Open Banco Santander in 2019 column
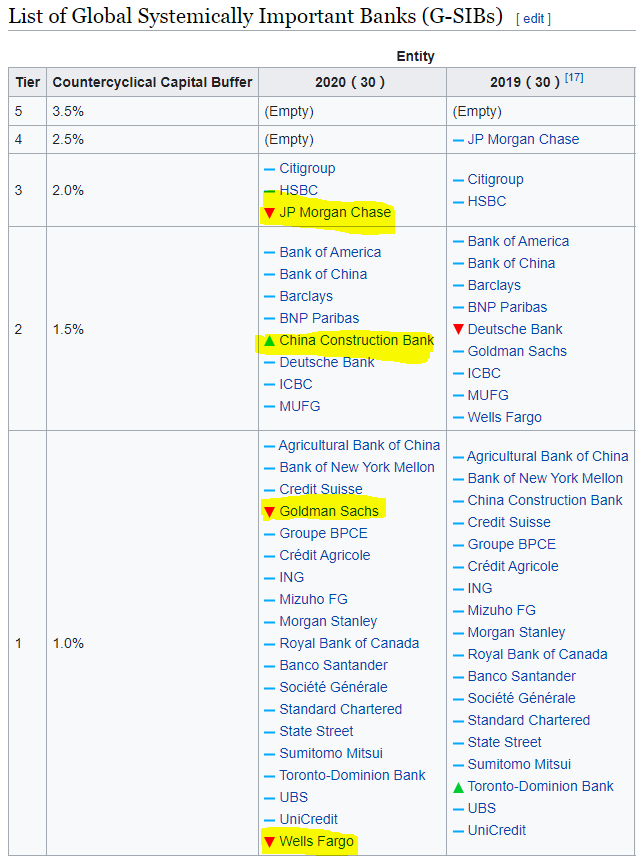 522,676
